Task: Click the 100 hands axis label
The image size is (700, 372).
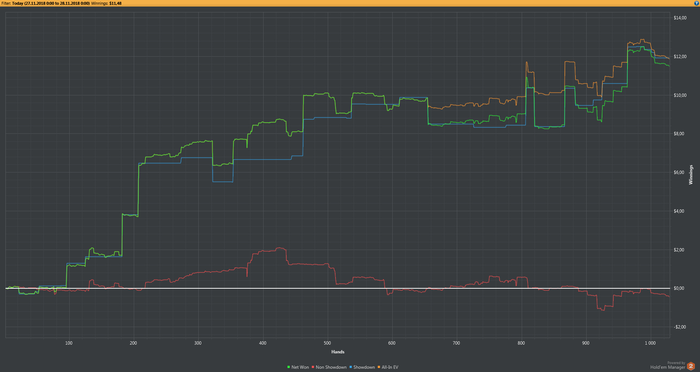Action: coord(69,343)
